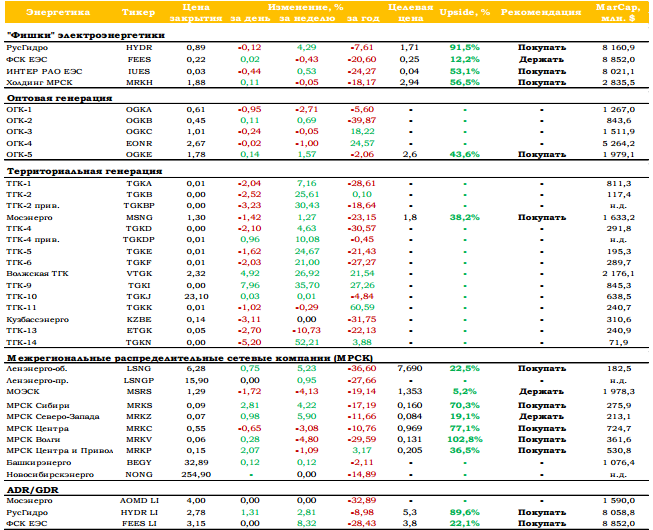
Task: Select the 254,90 closing price cell
Action: pyautogui.click(x=196, y=475)
